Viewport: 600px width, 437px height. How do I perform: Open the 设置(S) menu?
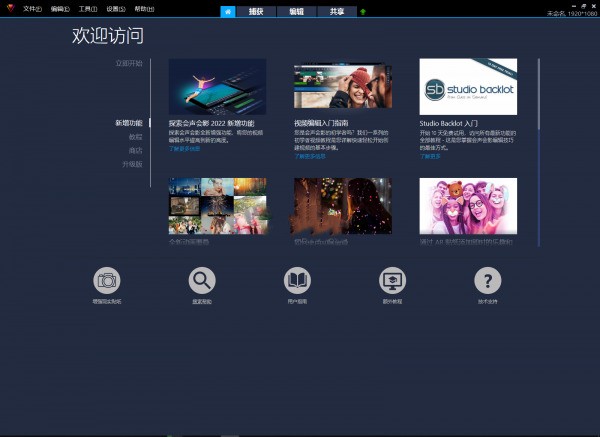pyautogui.click(x=116, y=9)
